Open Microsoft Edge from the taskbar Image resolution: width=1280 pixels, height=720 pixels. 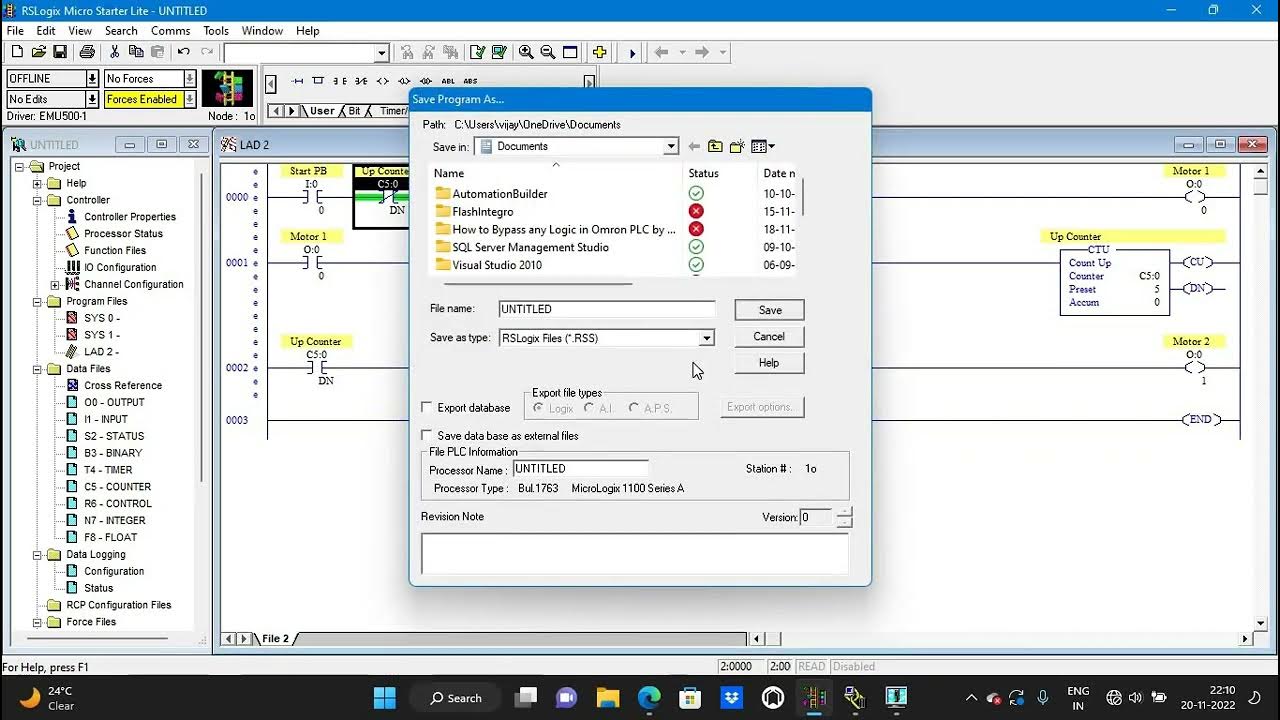[649, 697]
